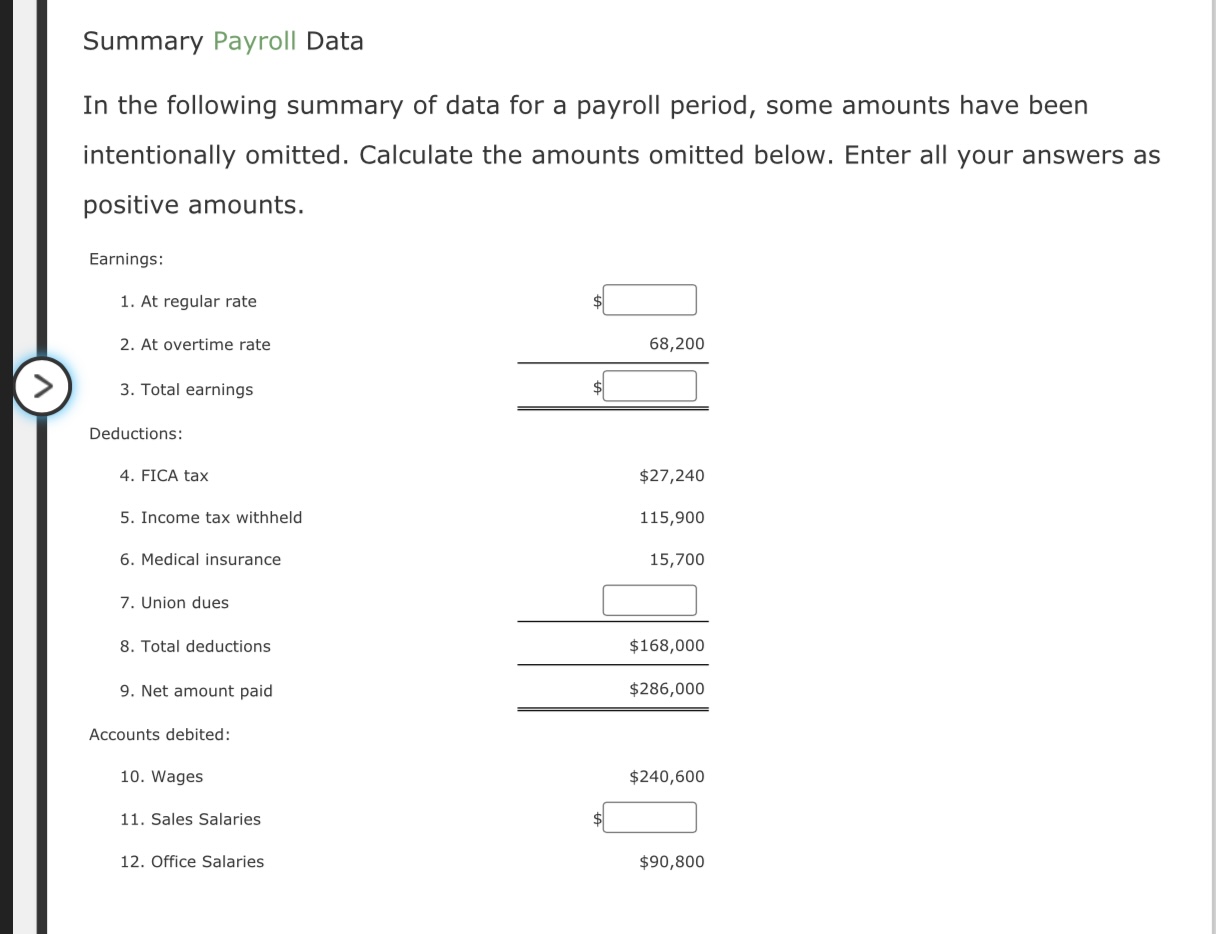Click the regular rate earnings input field
1216x934 pixels.
pyautogui.click(x=649, y=299)
